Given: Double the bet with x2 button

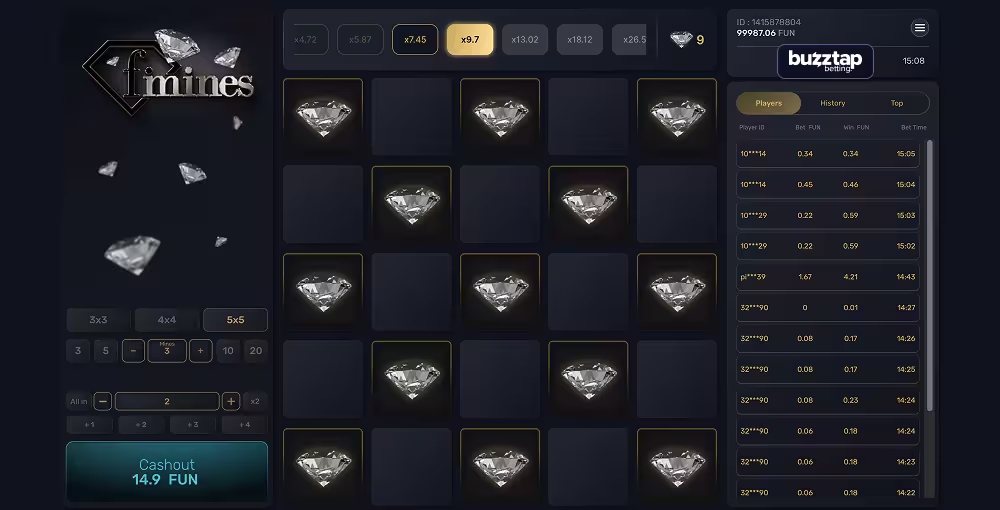Looking at the screenshot, I should pos(255,401).
